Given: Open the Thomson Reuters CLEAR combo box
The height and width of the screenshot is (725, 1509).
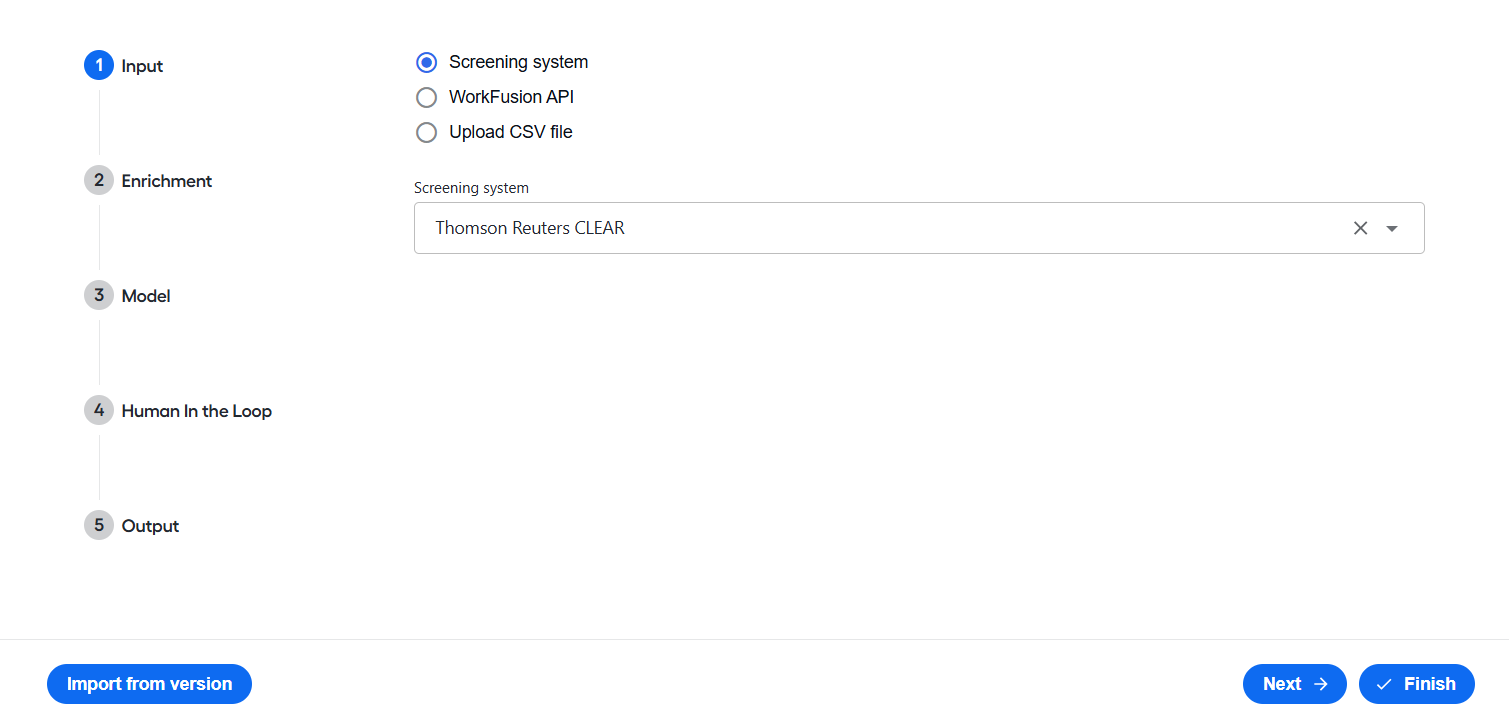Looking at the screenshot, I should (919, 228).
